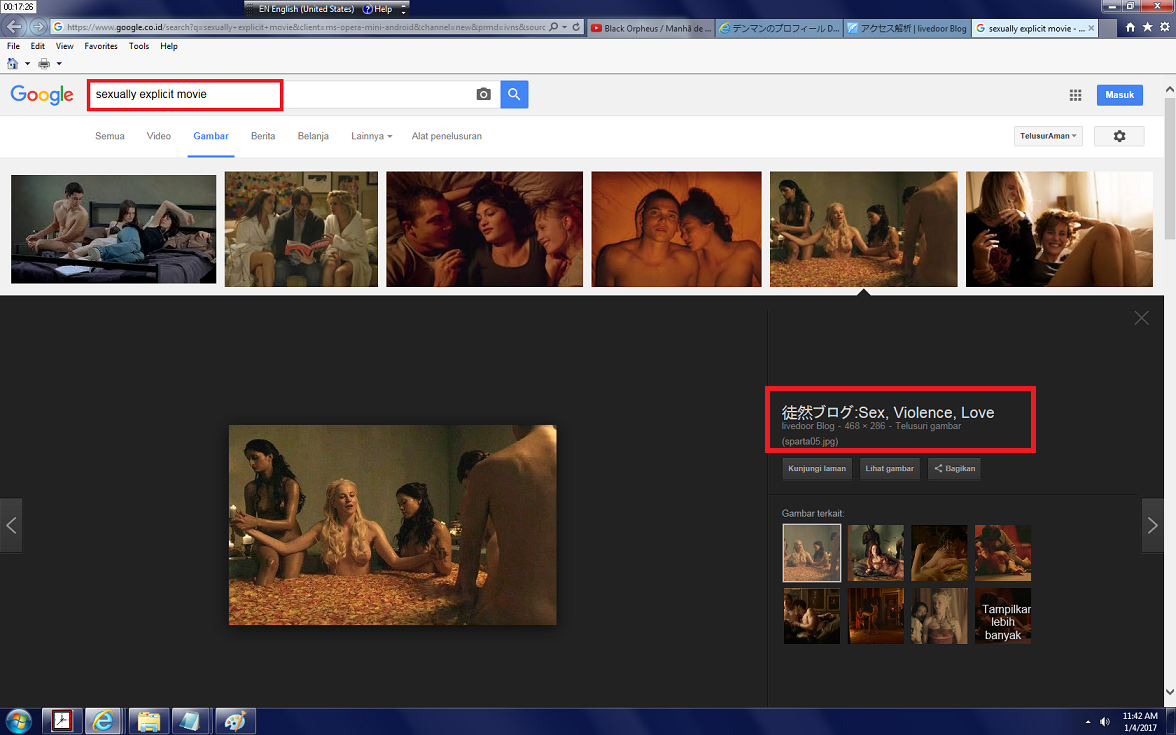Click the browser Home icon at top right
The image size is (1176, 735).
pyautogui.click(x=1130, y=27)
